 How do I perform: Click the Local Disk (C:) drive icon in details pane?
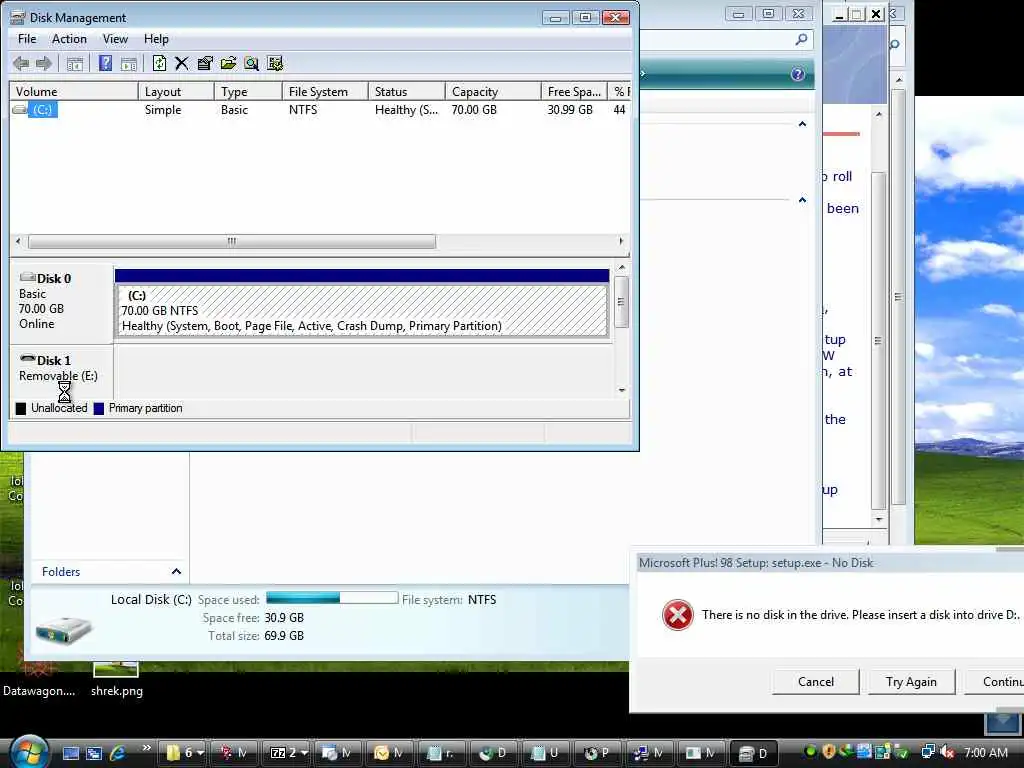pos(63,630)
